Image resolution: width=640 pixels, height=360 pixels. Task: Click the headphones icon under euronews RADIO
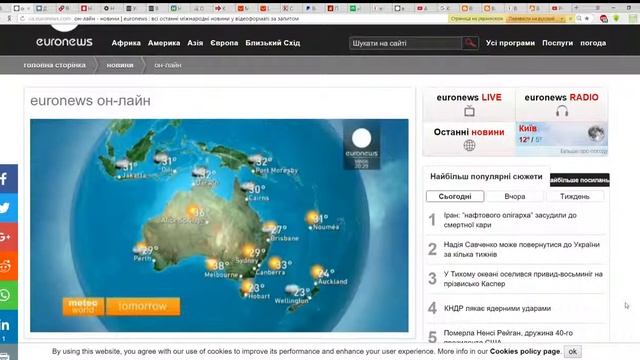click(562, 111)
